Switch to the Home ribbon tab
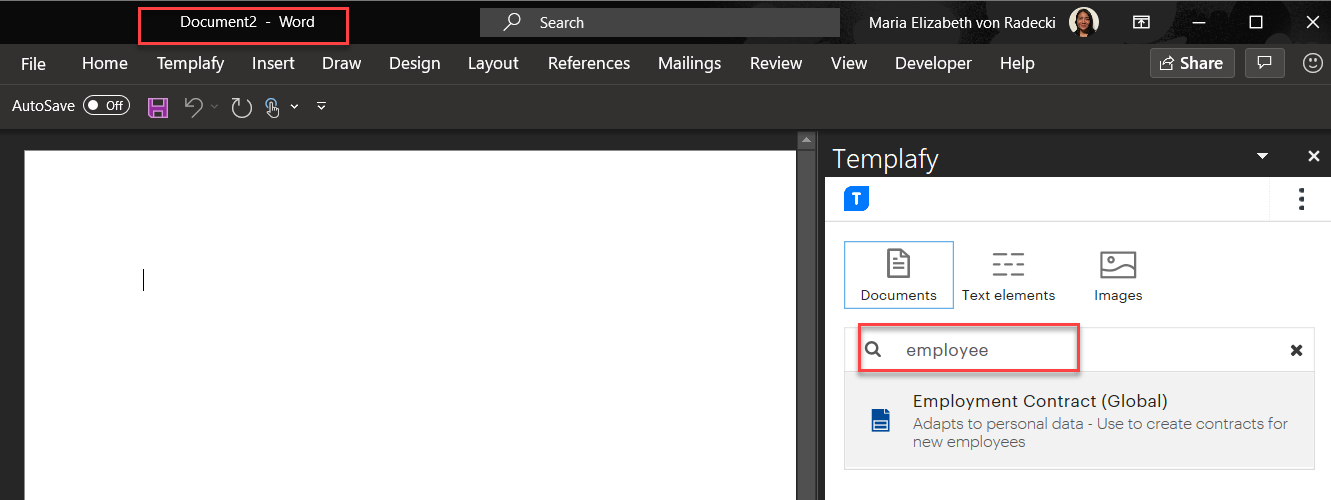Screen dimensions: 1331x500 click(105, 63)
